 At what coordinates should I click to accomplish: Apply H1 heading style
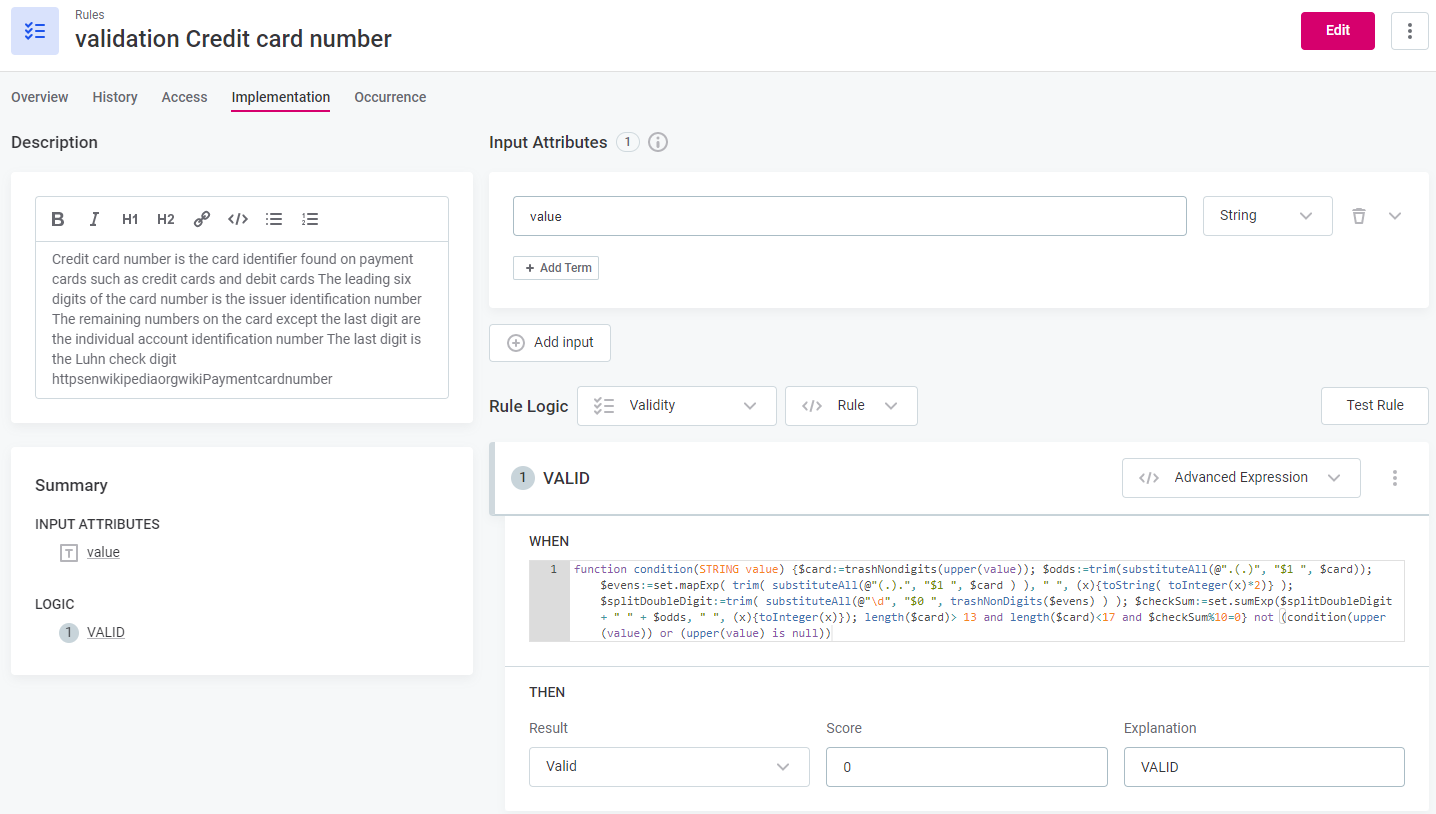130,219
